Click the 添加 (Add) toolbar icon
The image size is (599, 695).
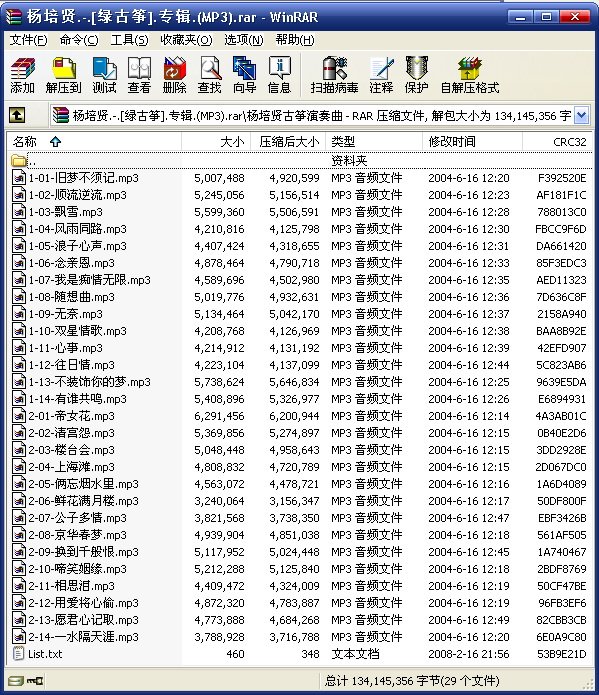coord(23,69)
